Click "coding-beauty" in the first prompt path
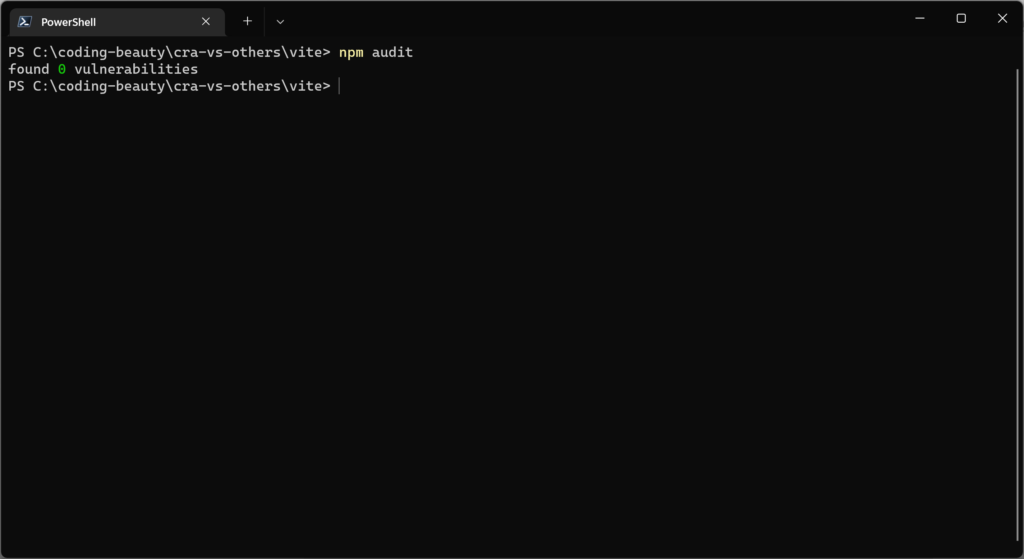The image size is (1024, 559). click(x=103, y=52)
